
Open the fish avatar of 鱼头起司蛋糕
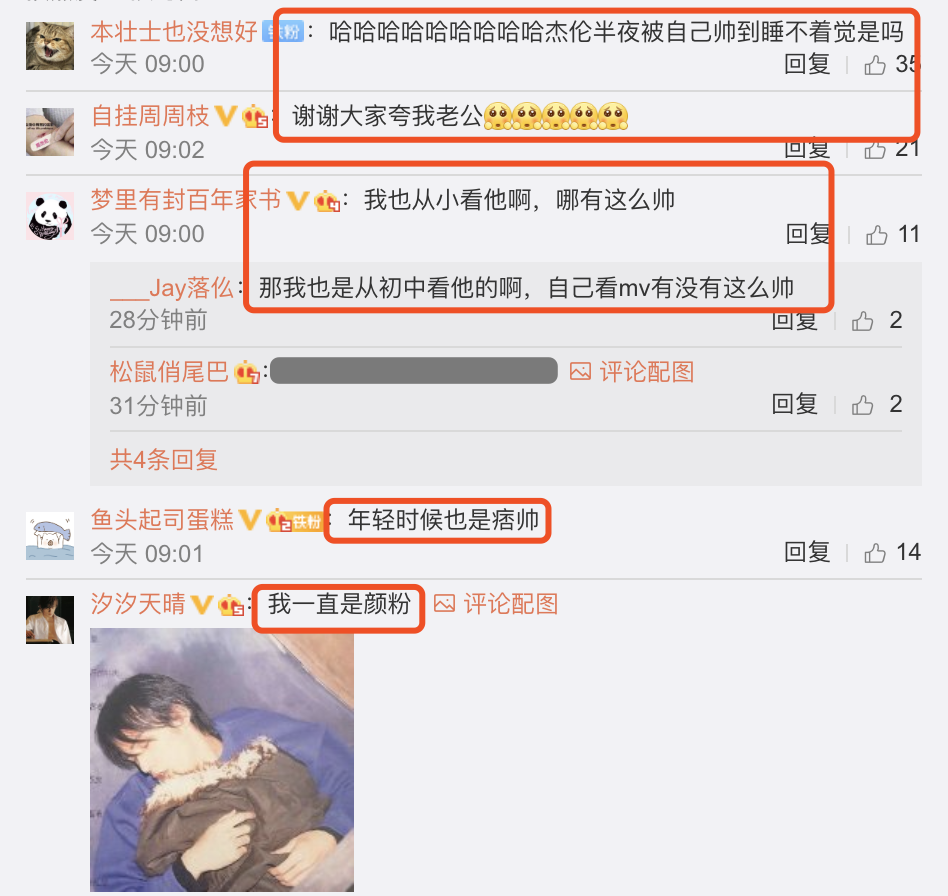pos(50,536)
